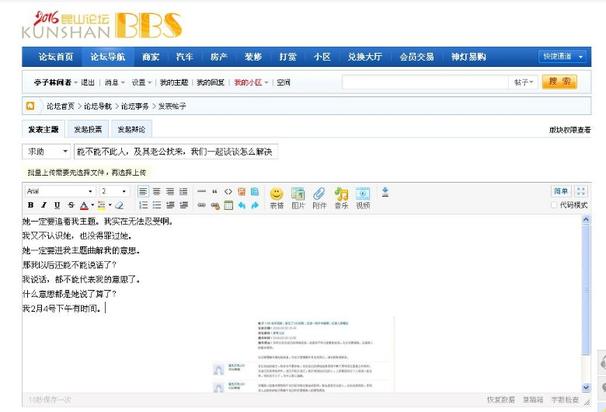The image size is (606, 412).
Task: Switch editor to 简单 mode
Action: pos(561,190)
